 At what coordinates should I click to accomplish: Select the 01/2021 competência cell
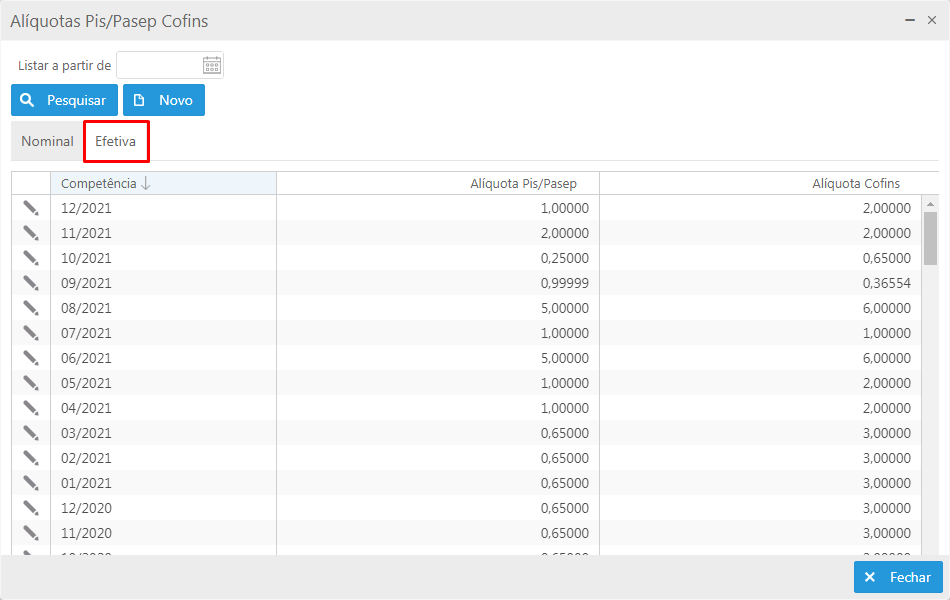point(164,483)
